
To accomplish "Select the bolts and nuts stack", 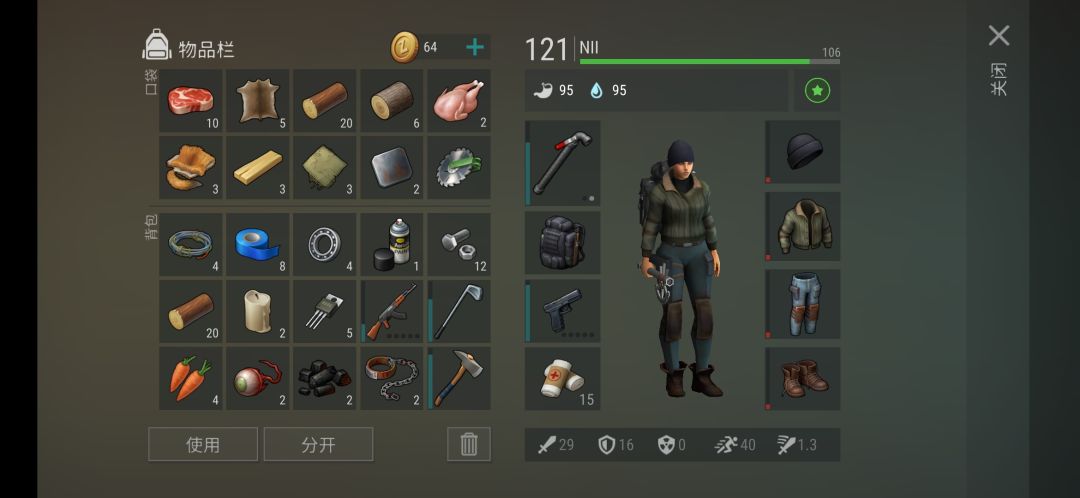I will pyautogui.click(x=459, y=245).
